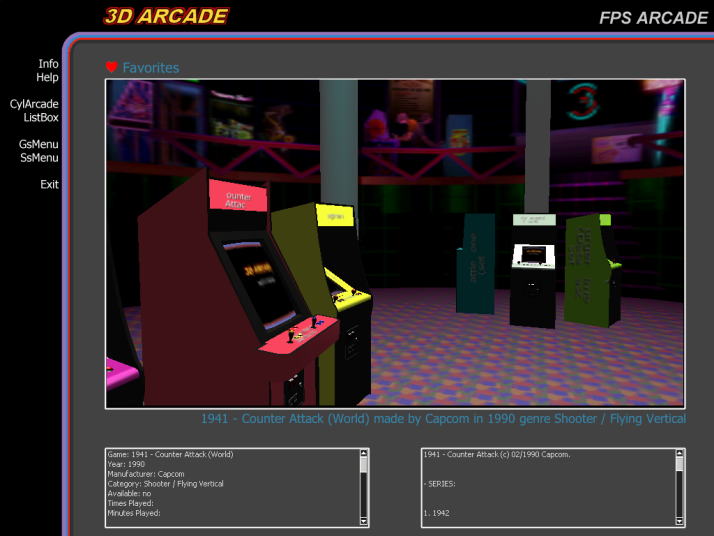Click the FPS ARCADE title
The height and width of the screenshot is (536, 714).
(x=653, y=18)
